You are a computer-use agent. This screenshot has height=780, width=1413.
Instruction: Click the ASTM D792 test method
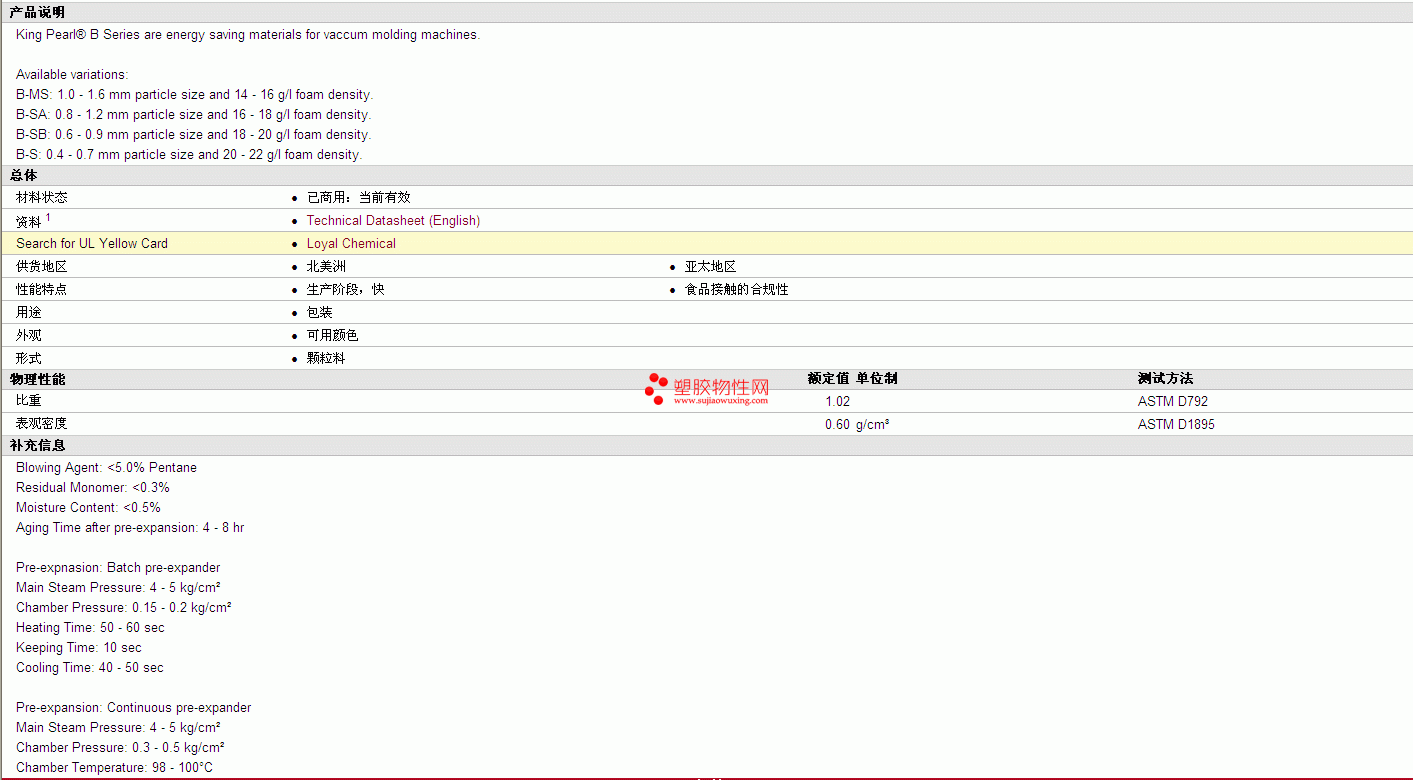point(1173,401)
